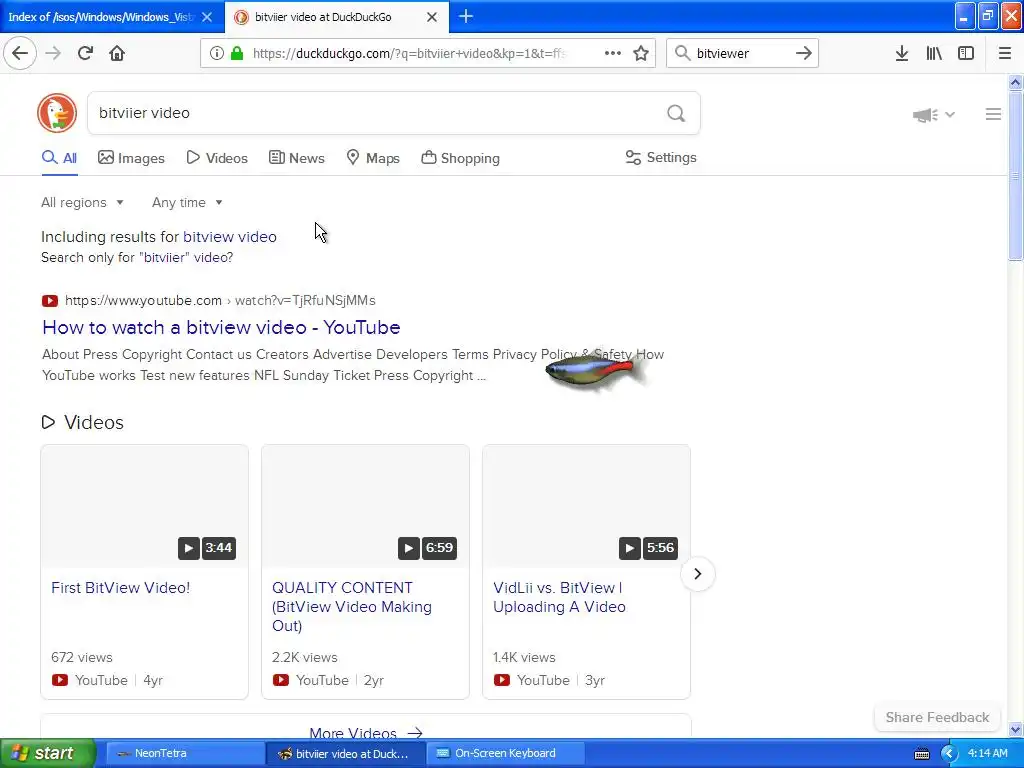The image size is (1024, 768).
Task: Open First BitView Video! title link
Action: (121, 588)
